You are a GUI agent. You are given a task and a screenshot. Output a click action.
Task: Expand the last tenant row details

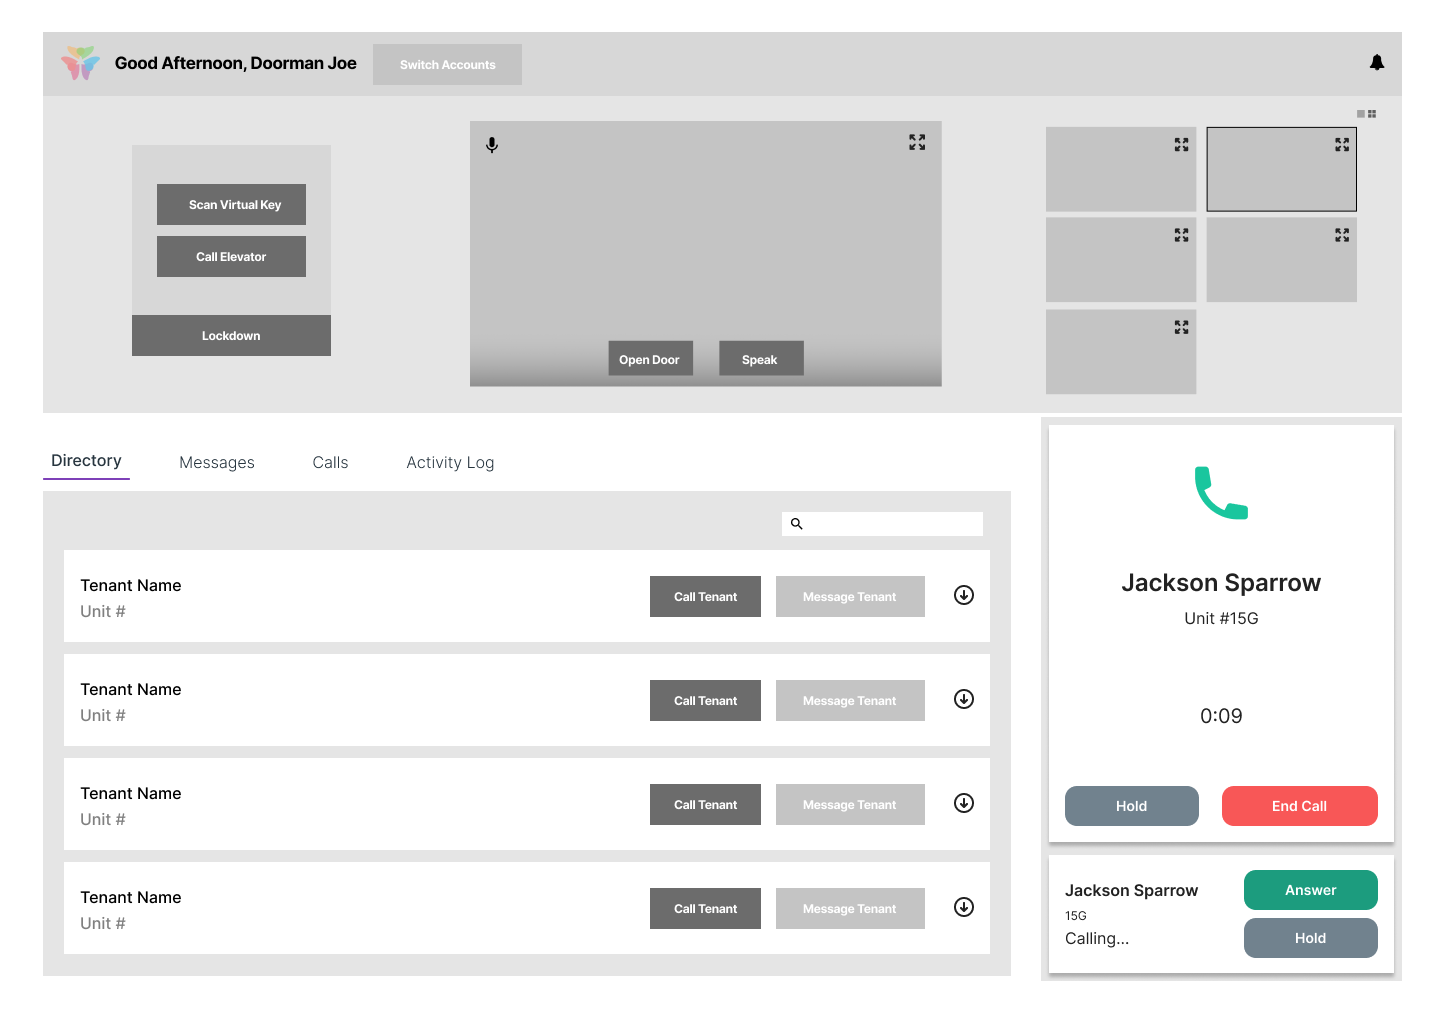pyautogui.click(x=964, y=908)
